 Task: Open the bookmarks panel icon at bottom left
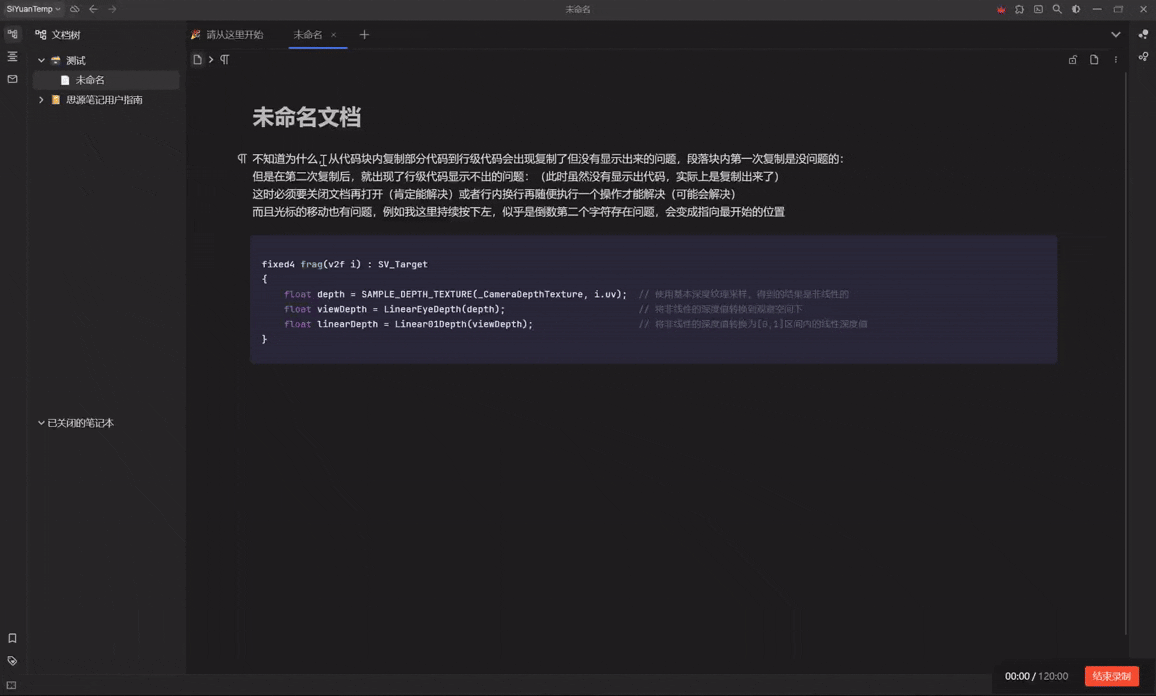[x=11, y=637]
